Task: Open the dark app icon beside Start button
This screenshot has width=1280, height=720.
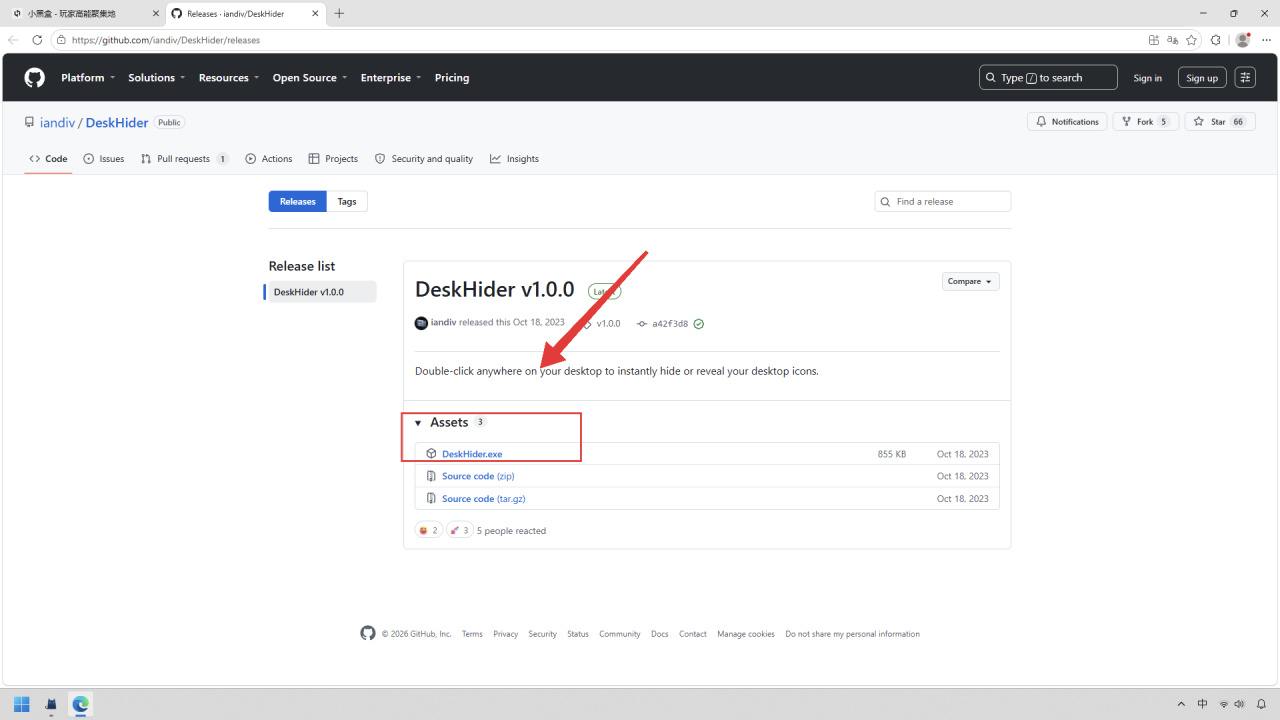Action: click(x=51, y=704)
